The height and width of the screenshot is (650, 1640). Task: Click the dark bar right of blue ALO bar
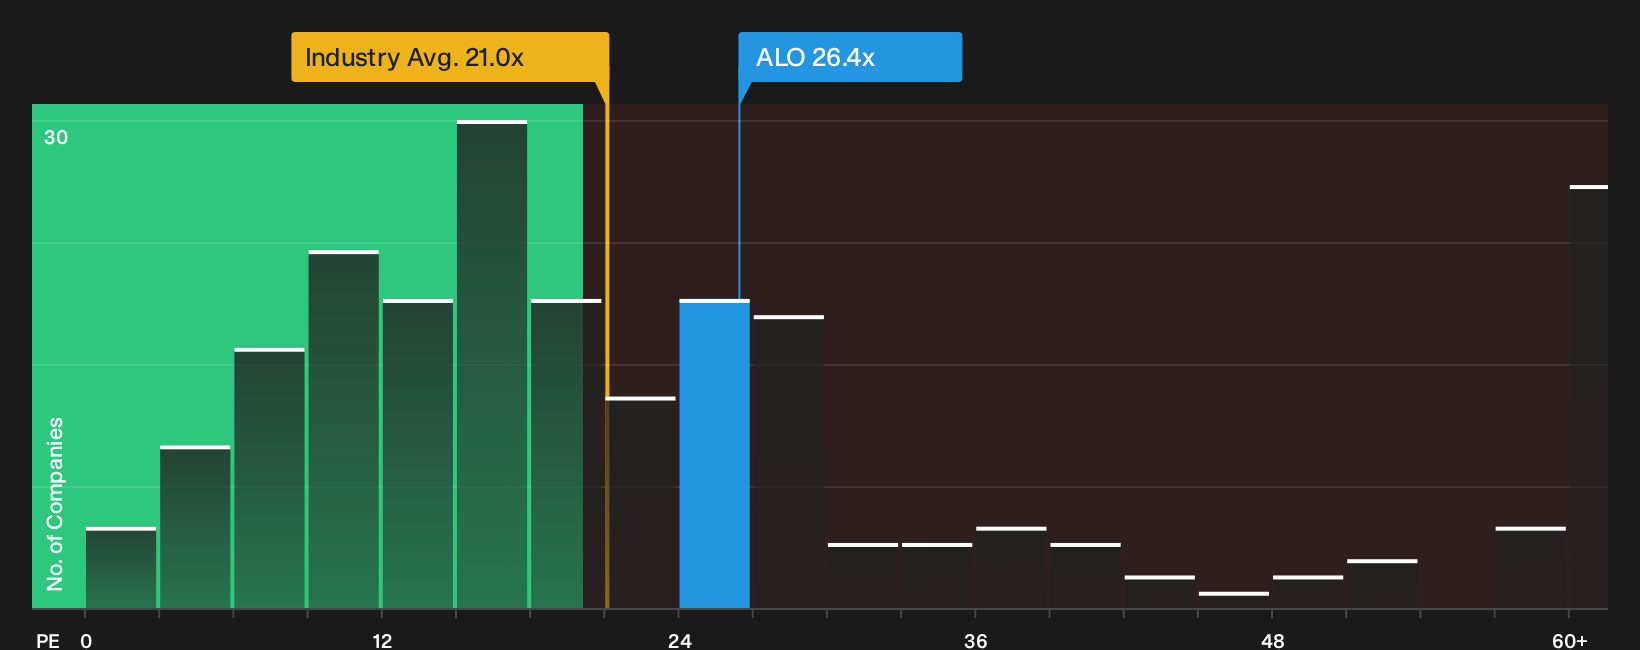[x=789, y=462]
